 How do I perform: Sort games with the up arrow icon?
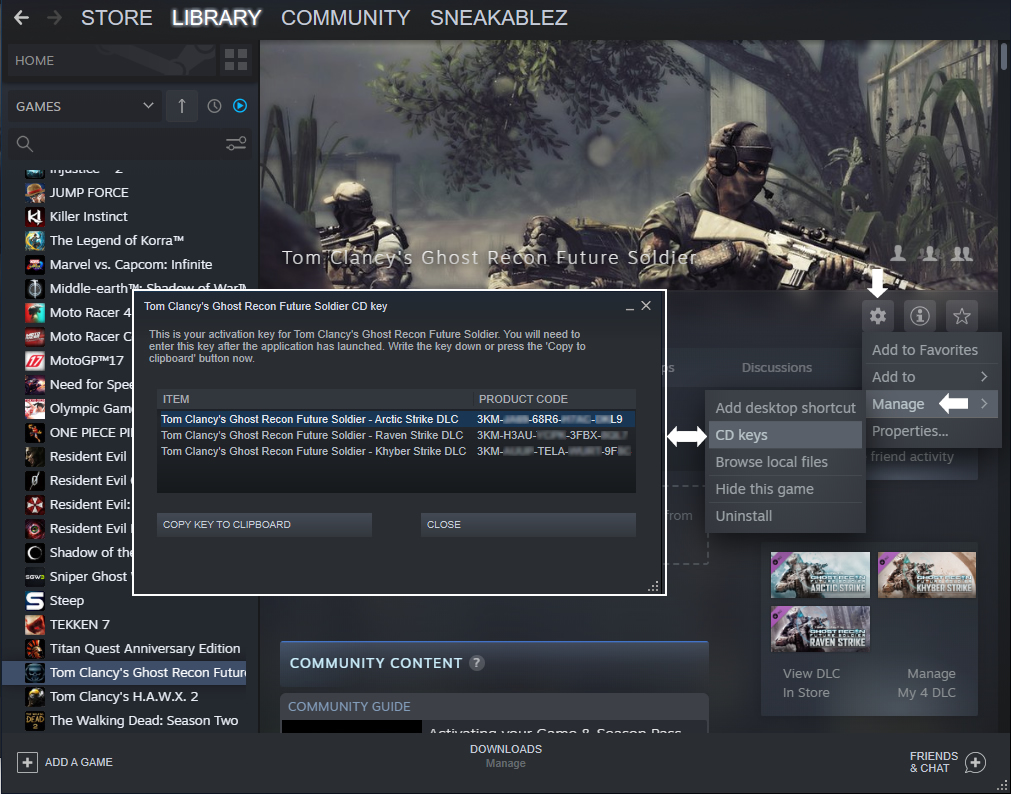pos(182,106)
